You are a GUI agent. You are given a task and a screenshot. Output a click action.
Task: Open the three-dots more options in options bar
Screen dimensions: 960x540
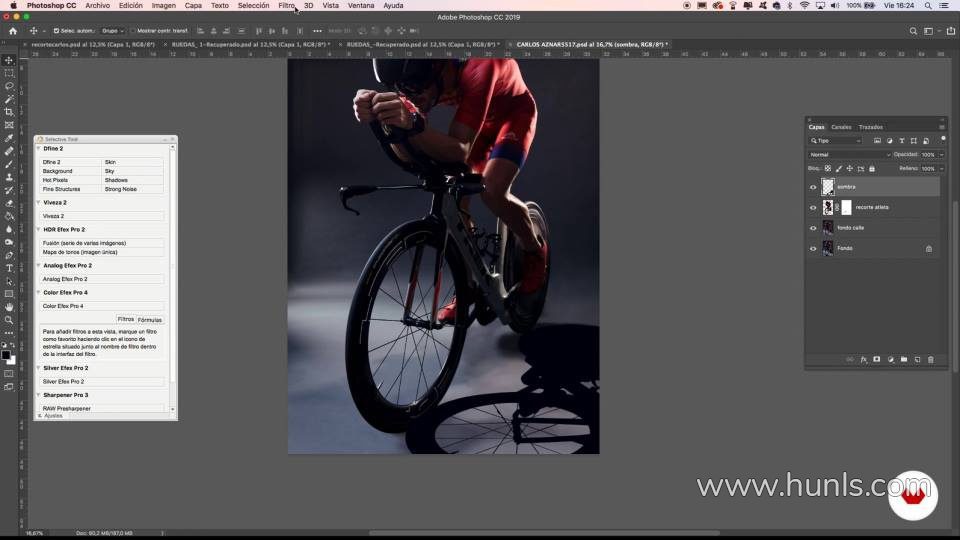317,31
